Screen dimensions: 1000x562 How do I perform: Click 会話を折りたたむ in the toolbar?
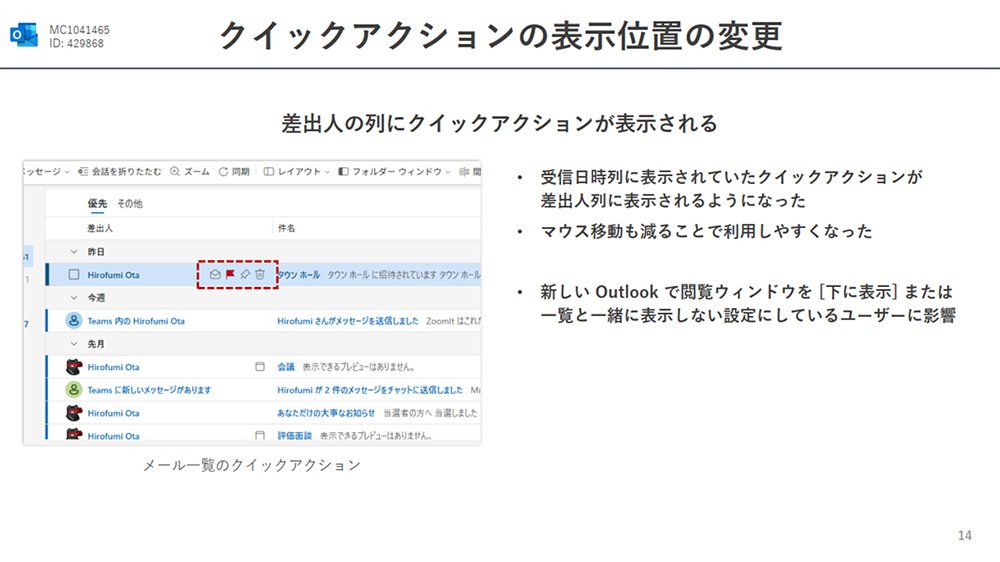[x=119, y=172]
